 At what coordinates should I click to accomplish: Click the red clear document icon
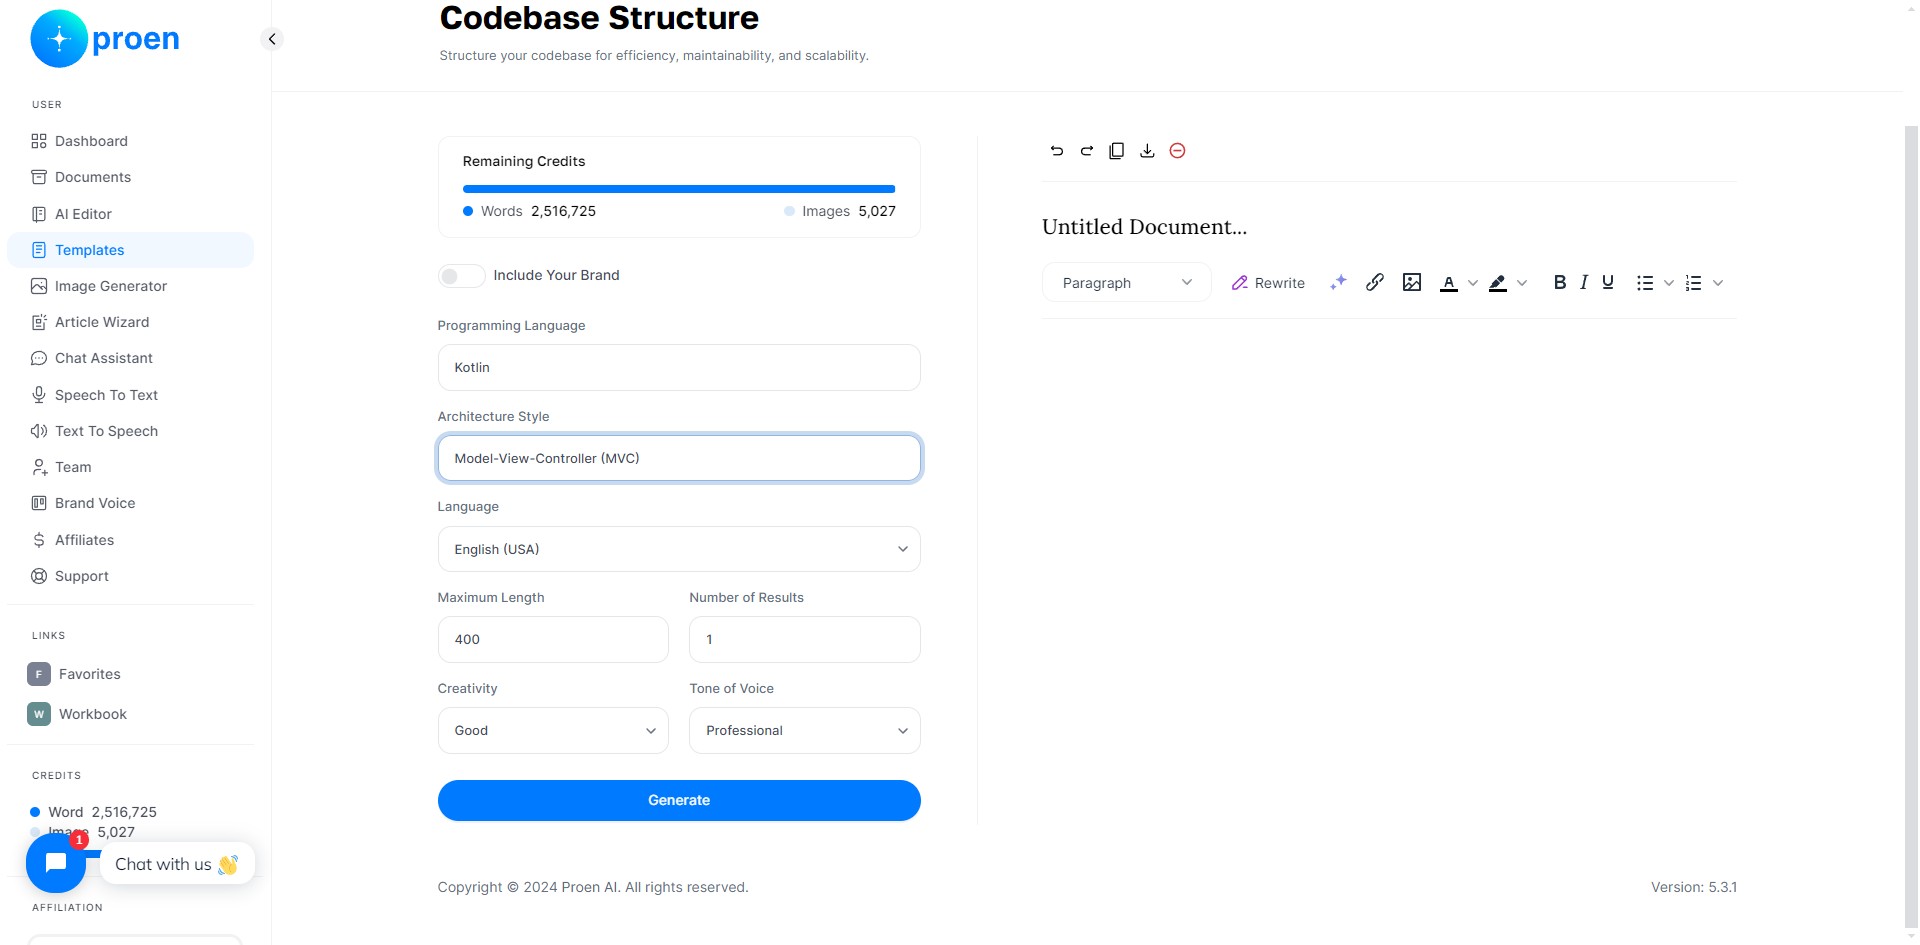coord(1178,151)
